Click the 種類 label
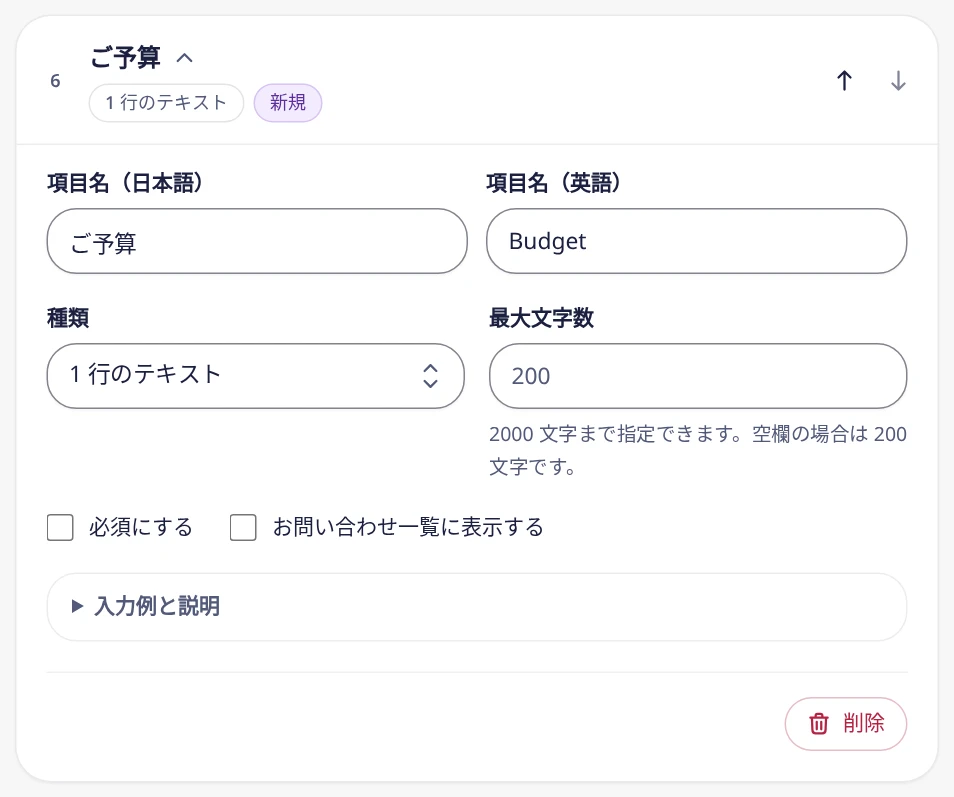 coord(68,318)
